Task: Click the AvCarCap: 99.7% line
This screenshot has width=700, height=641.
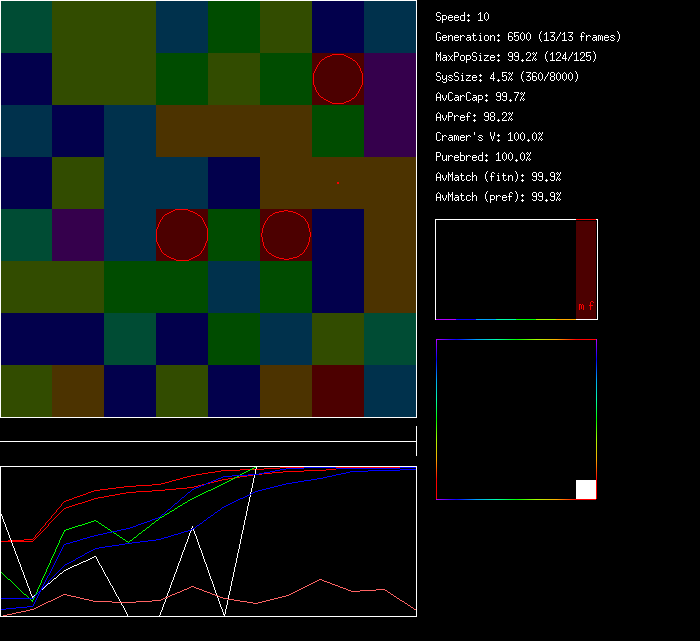Action: [x=480, y=97]
